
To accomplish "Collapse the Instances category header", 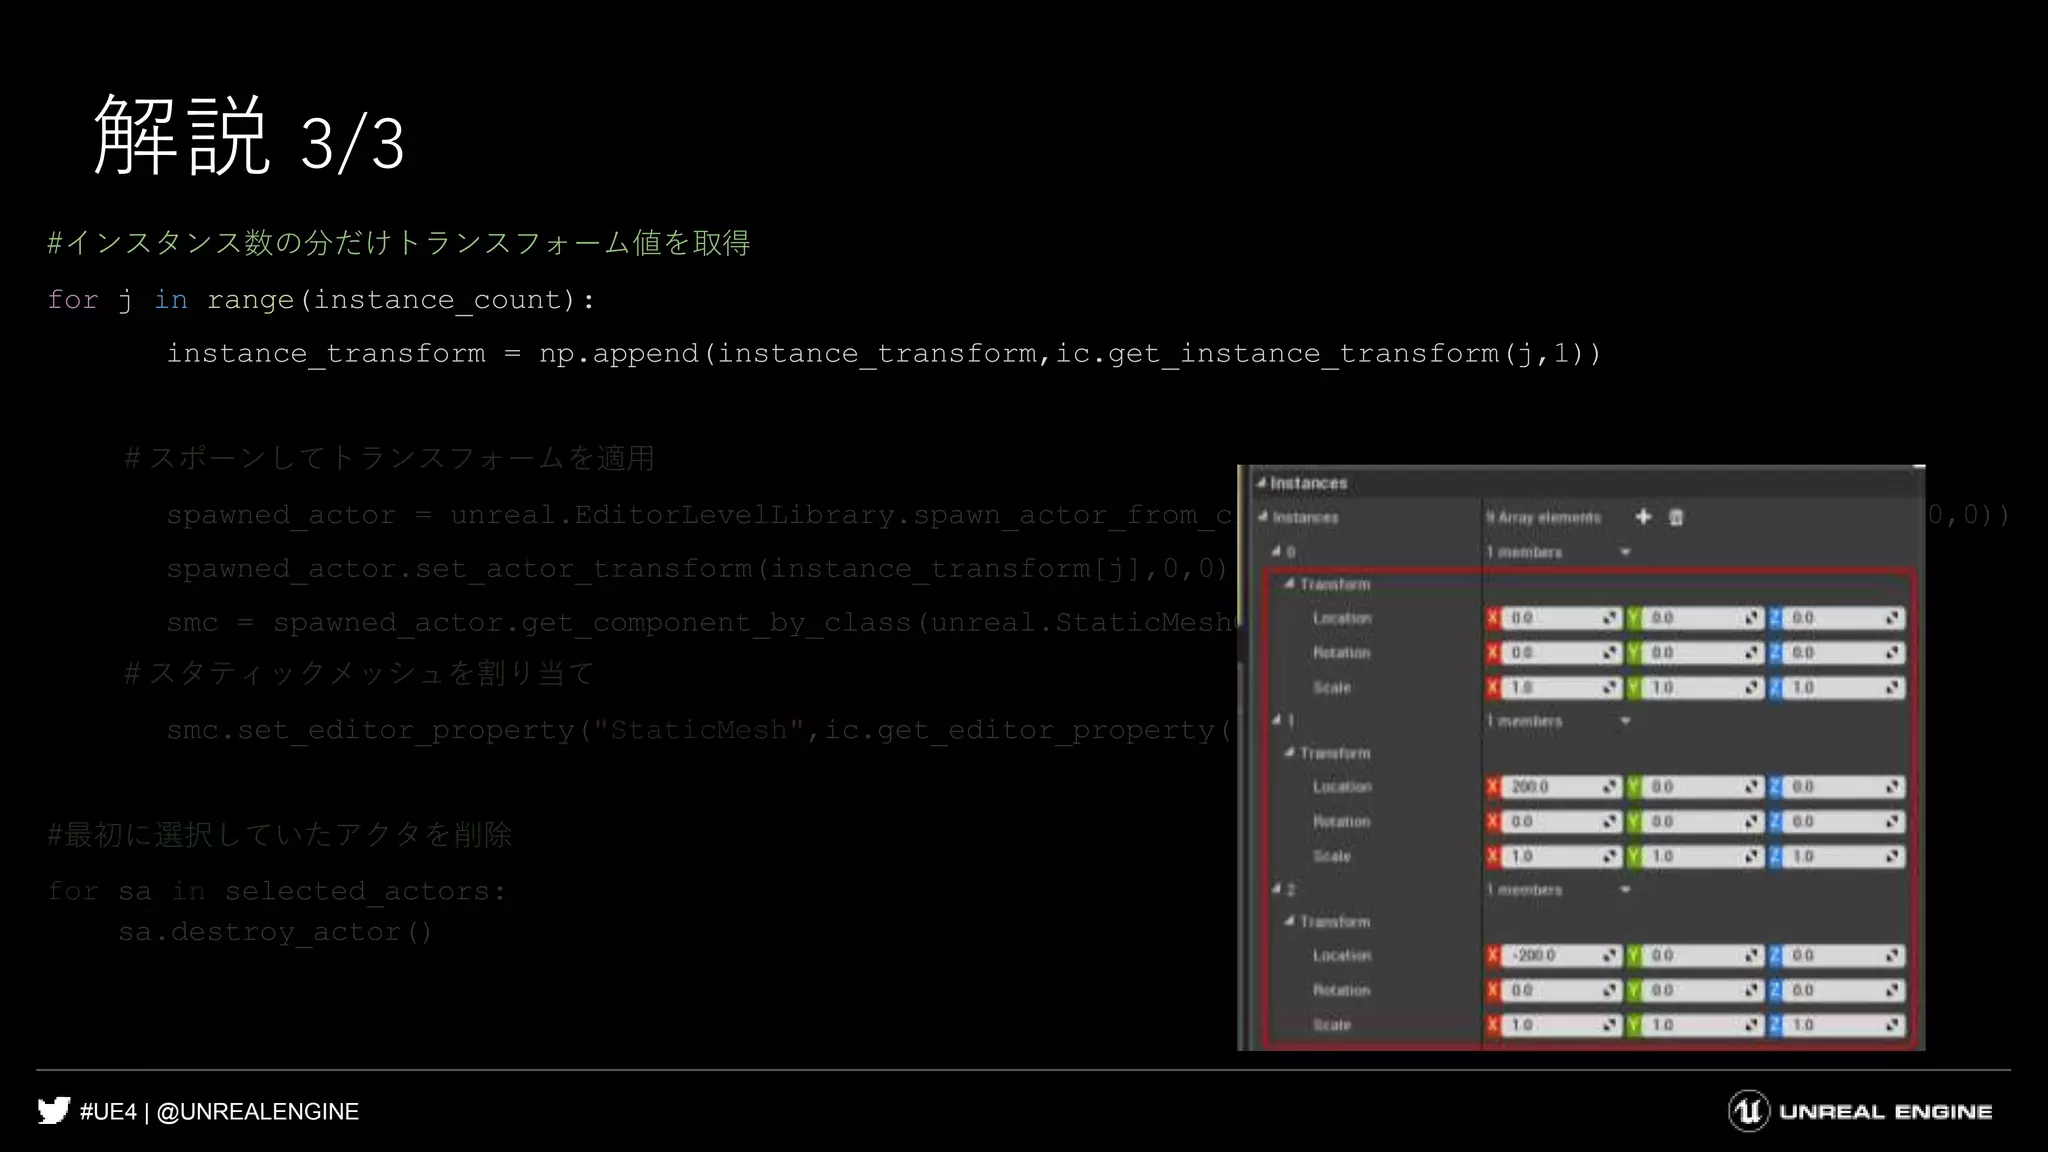I will tap(1262, 483).
